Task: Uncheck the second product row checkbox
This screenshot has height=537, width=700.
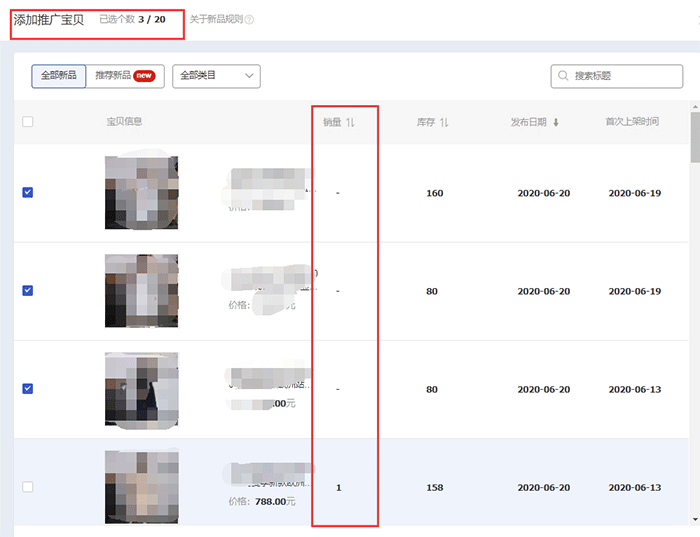Action: (28, 291)
